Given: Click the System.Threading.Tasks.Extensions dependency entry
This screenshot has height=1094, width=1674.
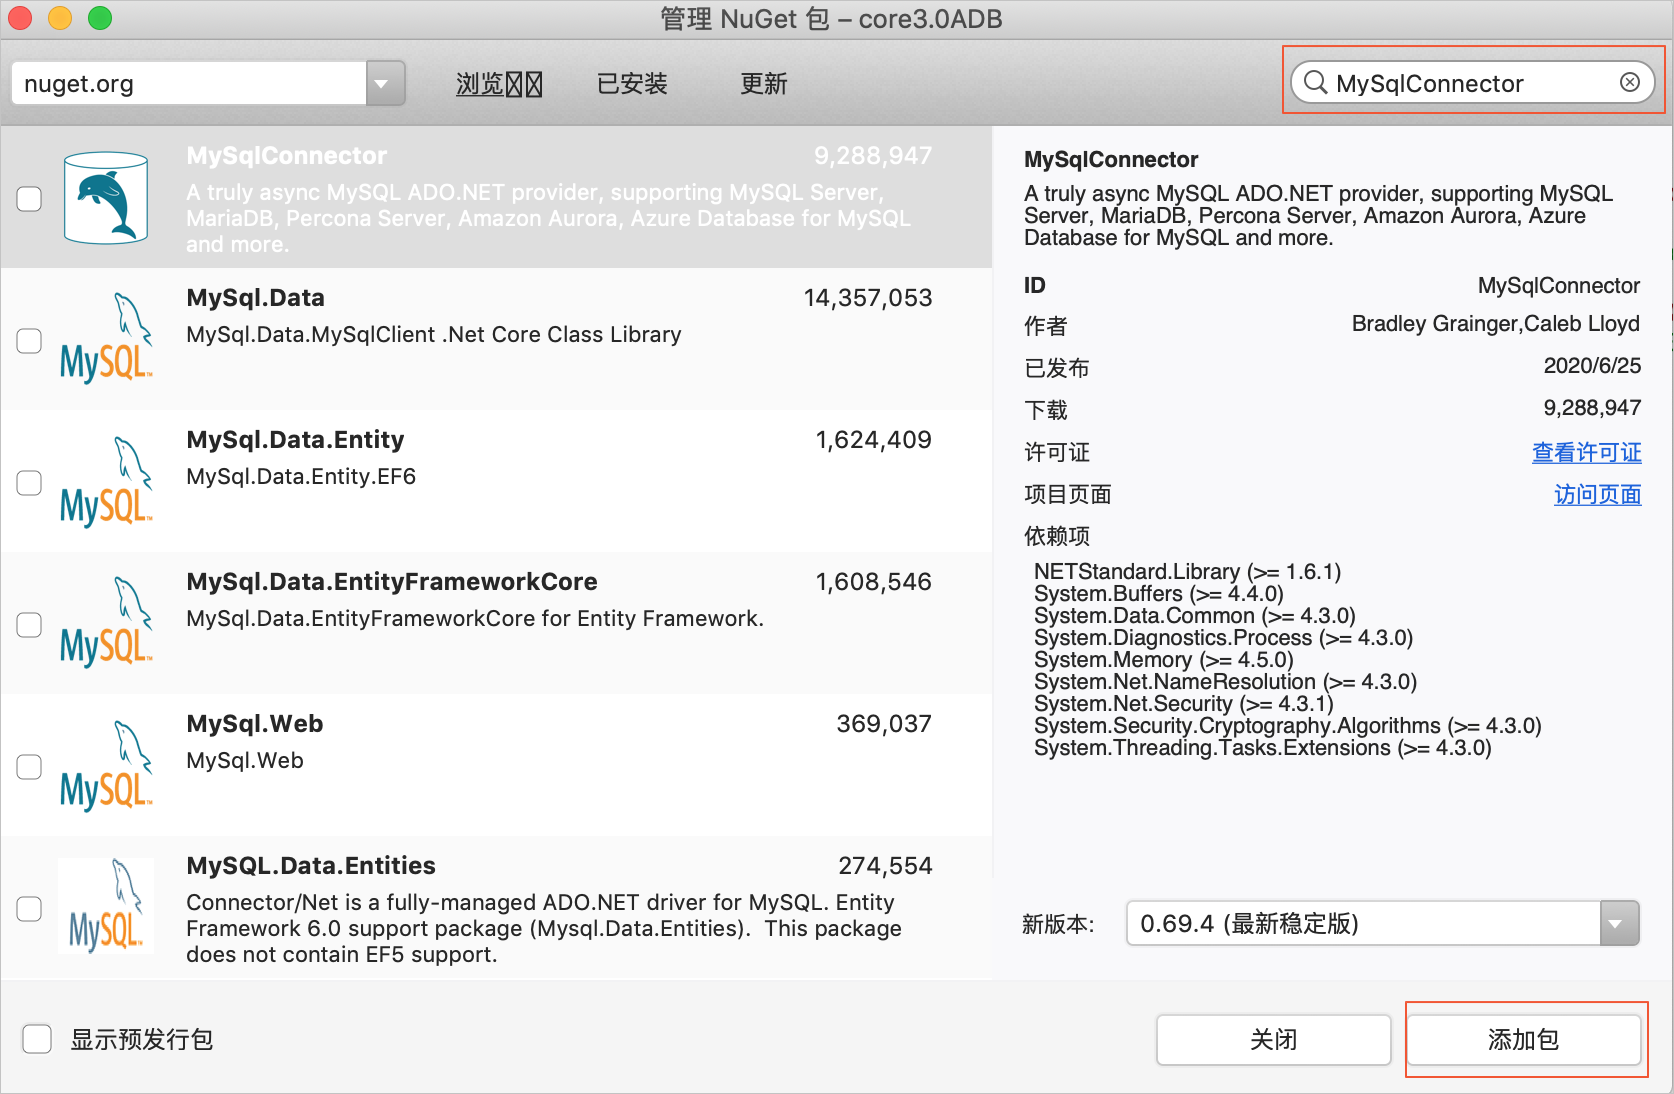Looking at the screenshot, I should [x=1263, y=748].
